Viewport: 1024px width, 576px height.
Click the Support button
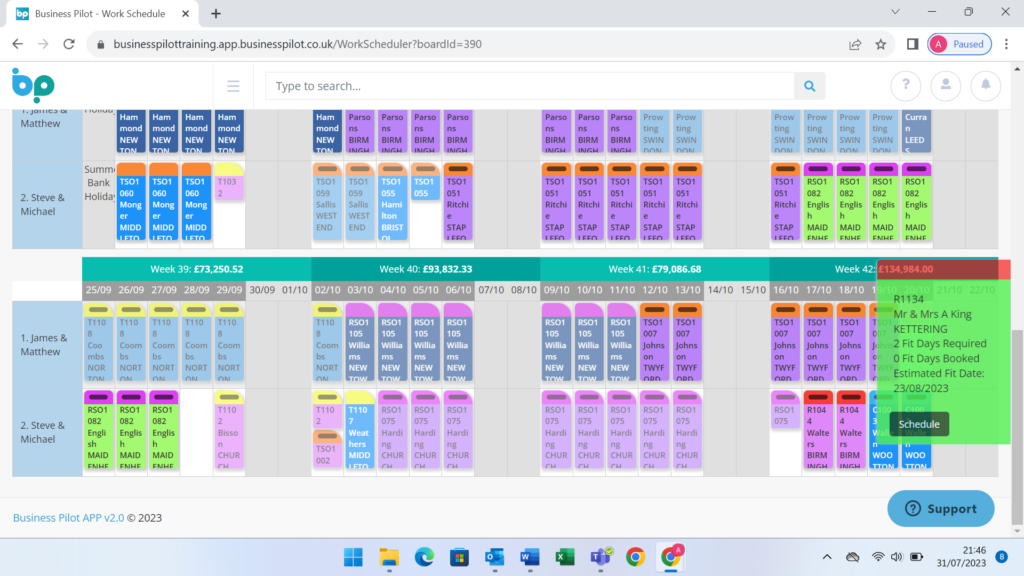[940, 509]
